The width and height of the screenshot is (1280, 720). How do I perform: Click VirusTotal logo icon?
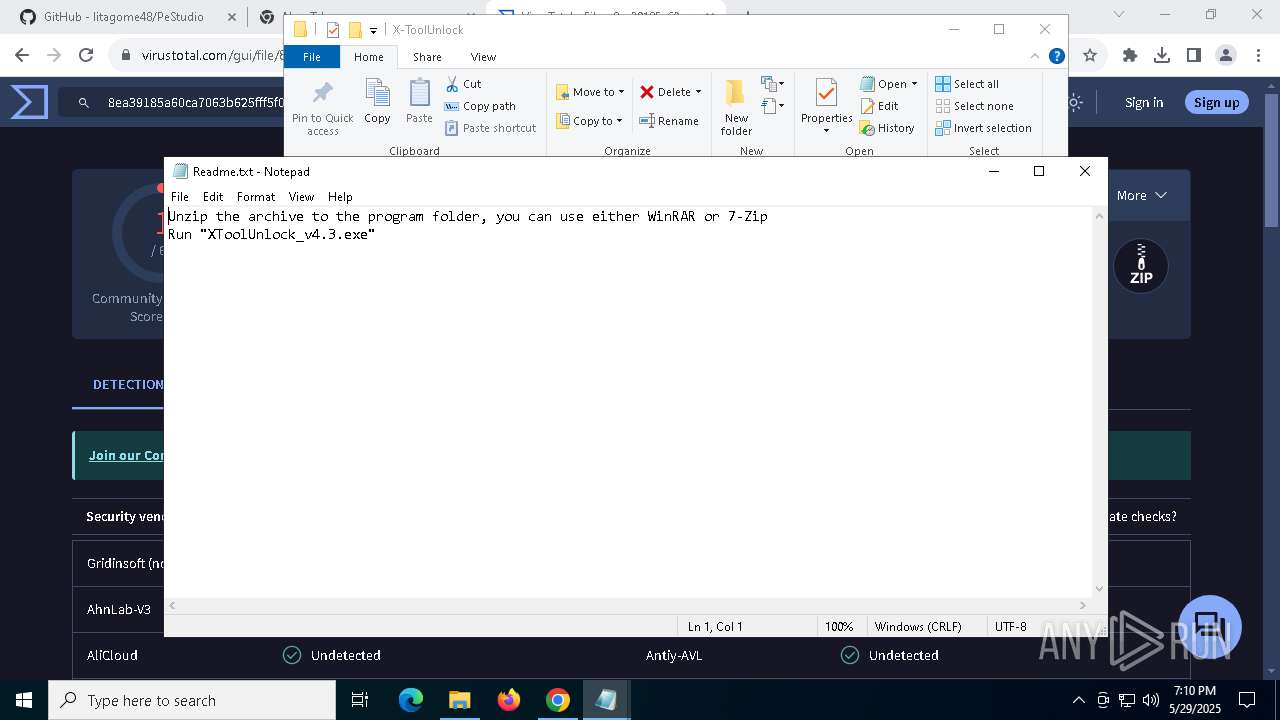tap(29, 102)
